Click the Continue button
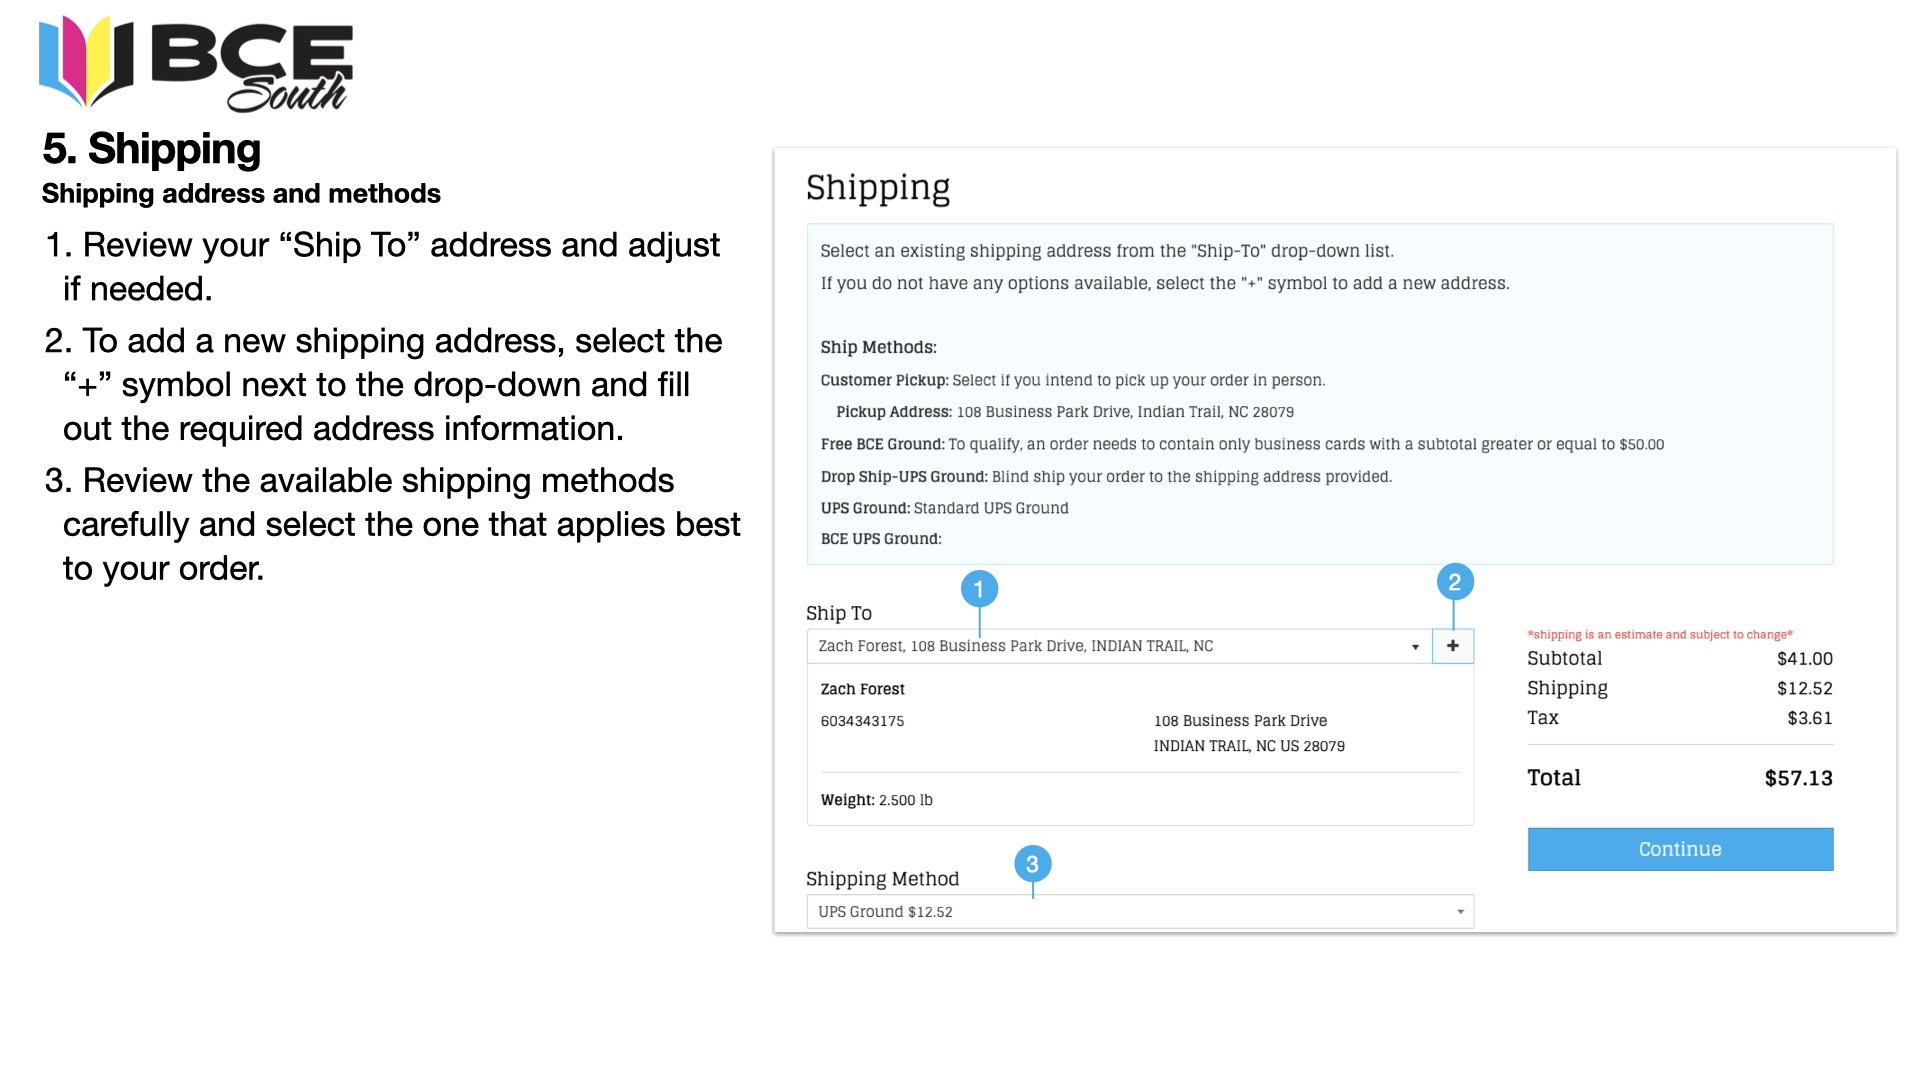This screenshot has height=1080, width=1920. pyautogui.click(x=1680, y=849)
